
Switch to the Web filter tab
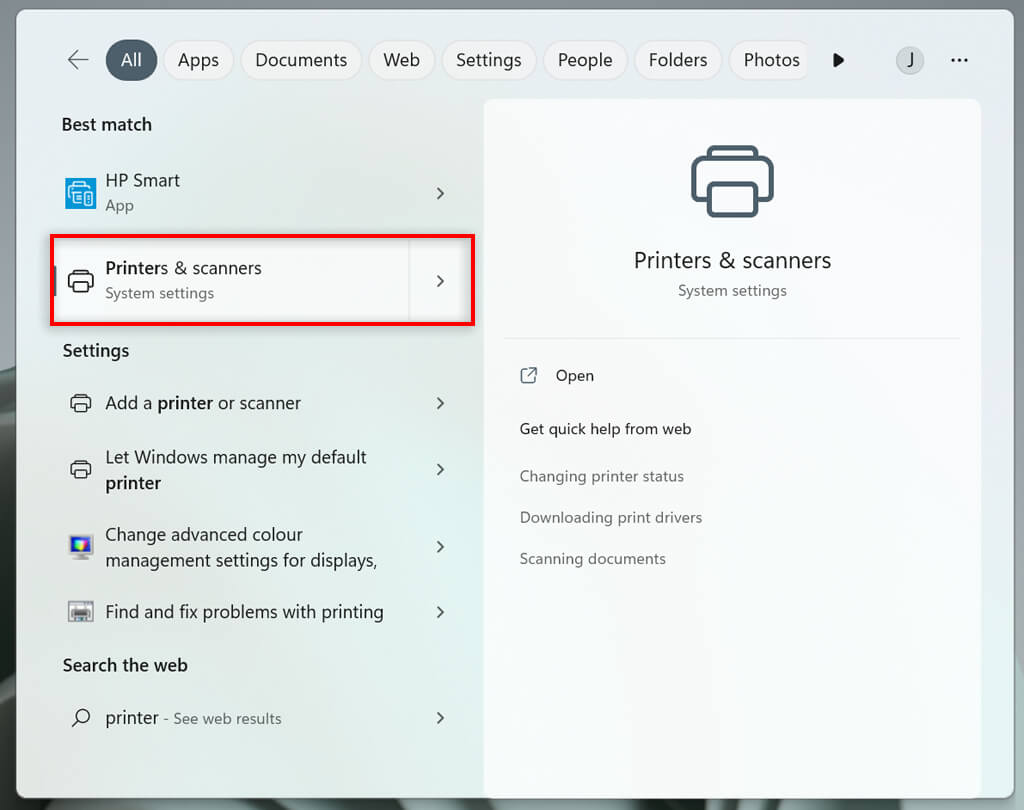pyautogui.click(x=402, y=60)
